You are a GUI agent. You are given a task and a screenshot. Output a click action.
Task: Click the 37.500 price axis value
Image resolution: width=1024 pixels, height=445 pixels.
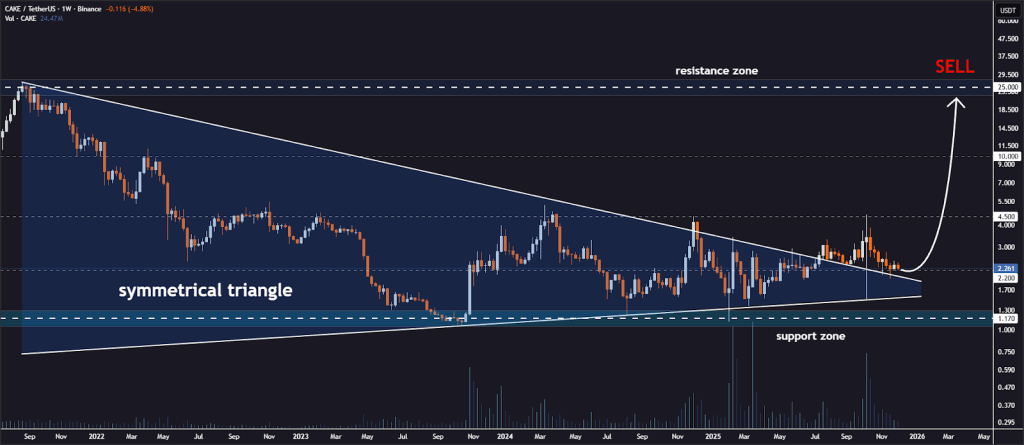coord(1009,56)
